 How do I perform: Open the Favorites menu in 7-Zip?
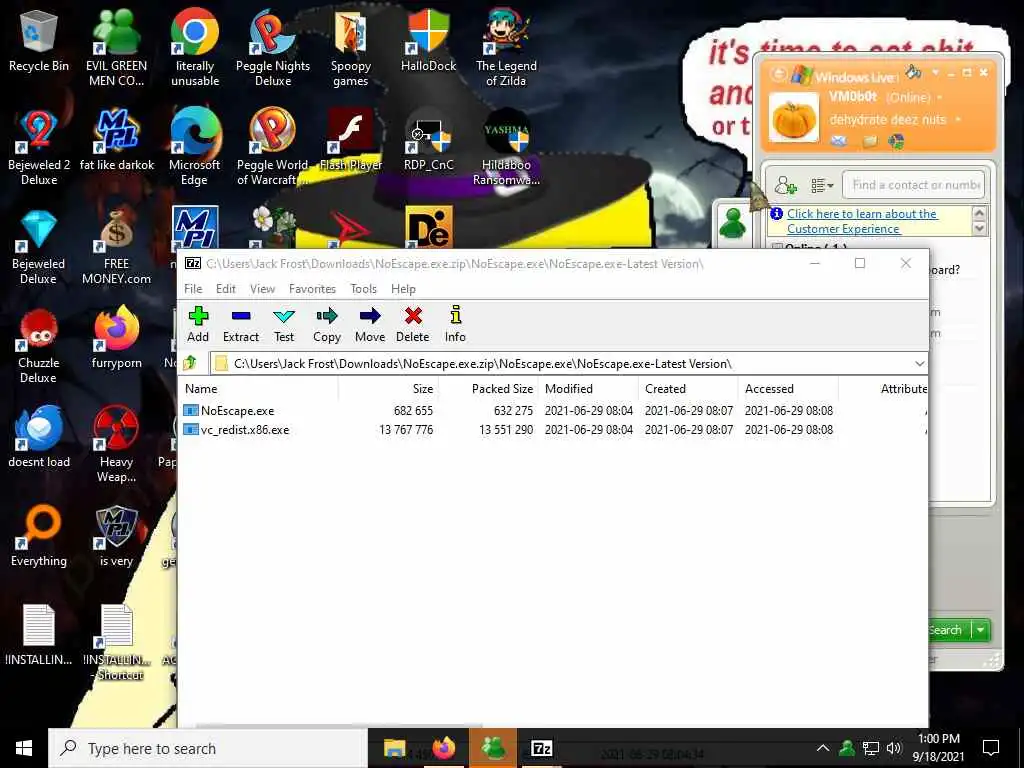[312, 289]
